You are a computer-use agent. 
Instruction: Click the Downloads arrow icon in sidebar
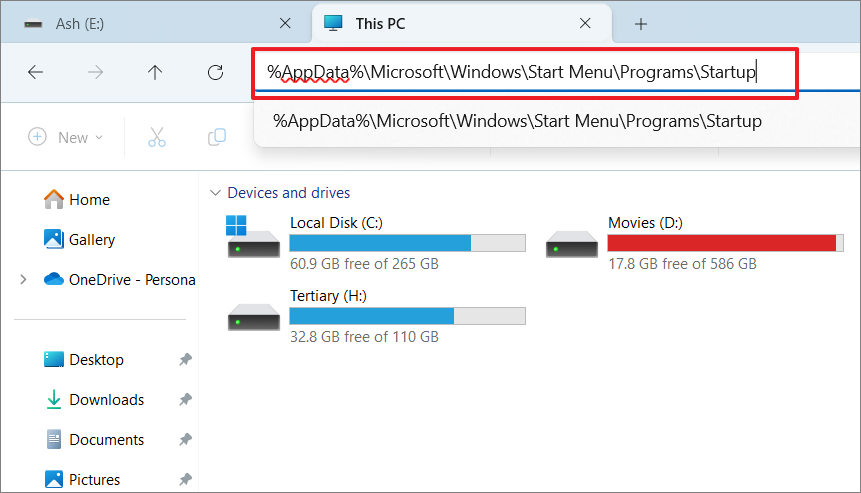pos(53,399)
